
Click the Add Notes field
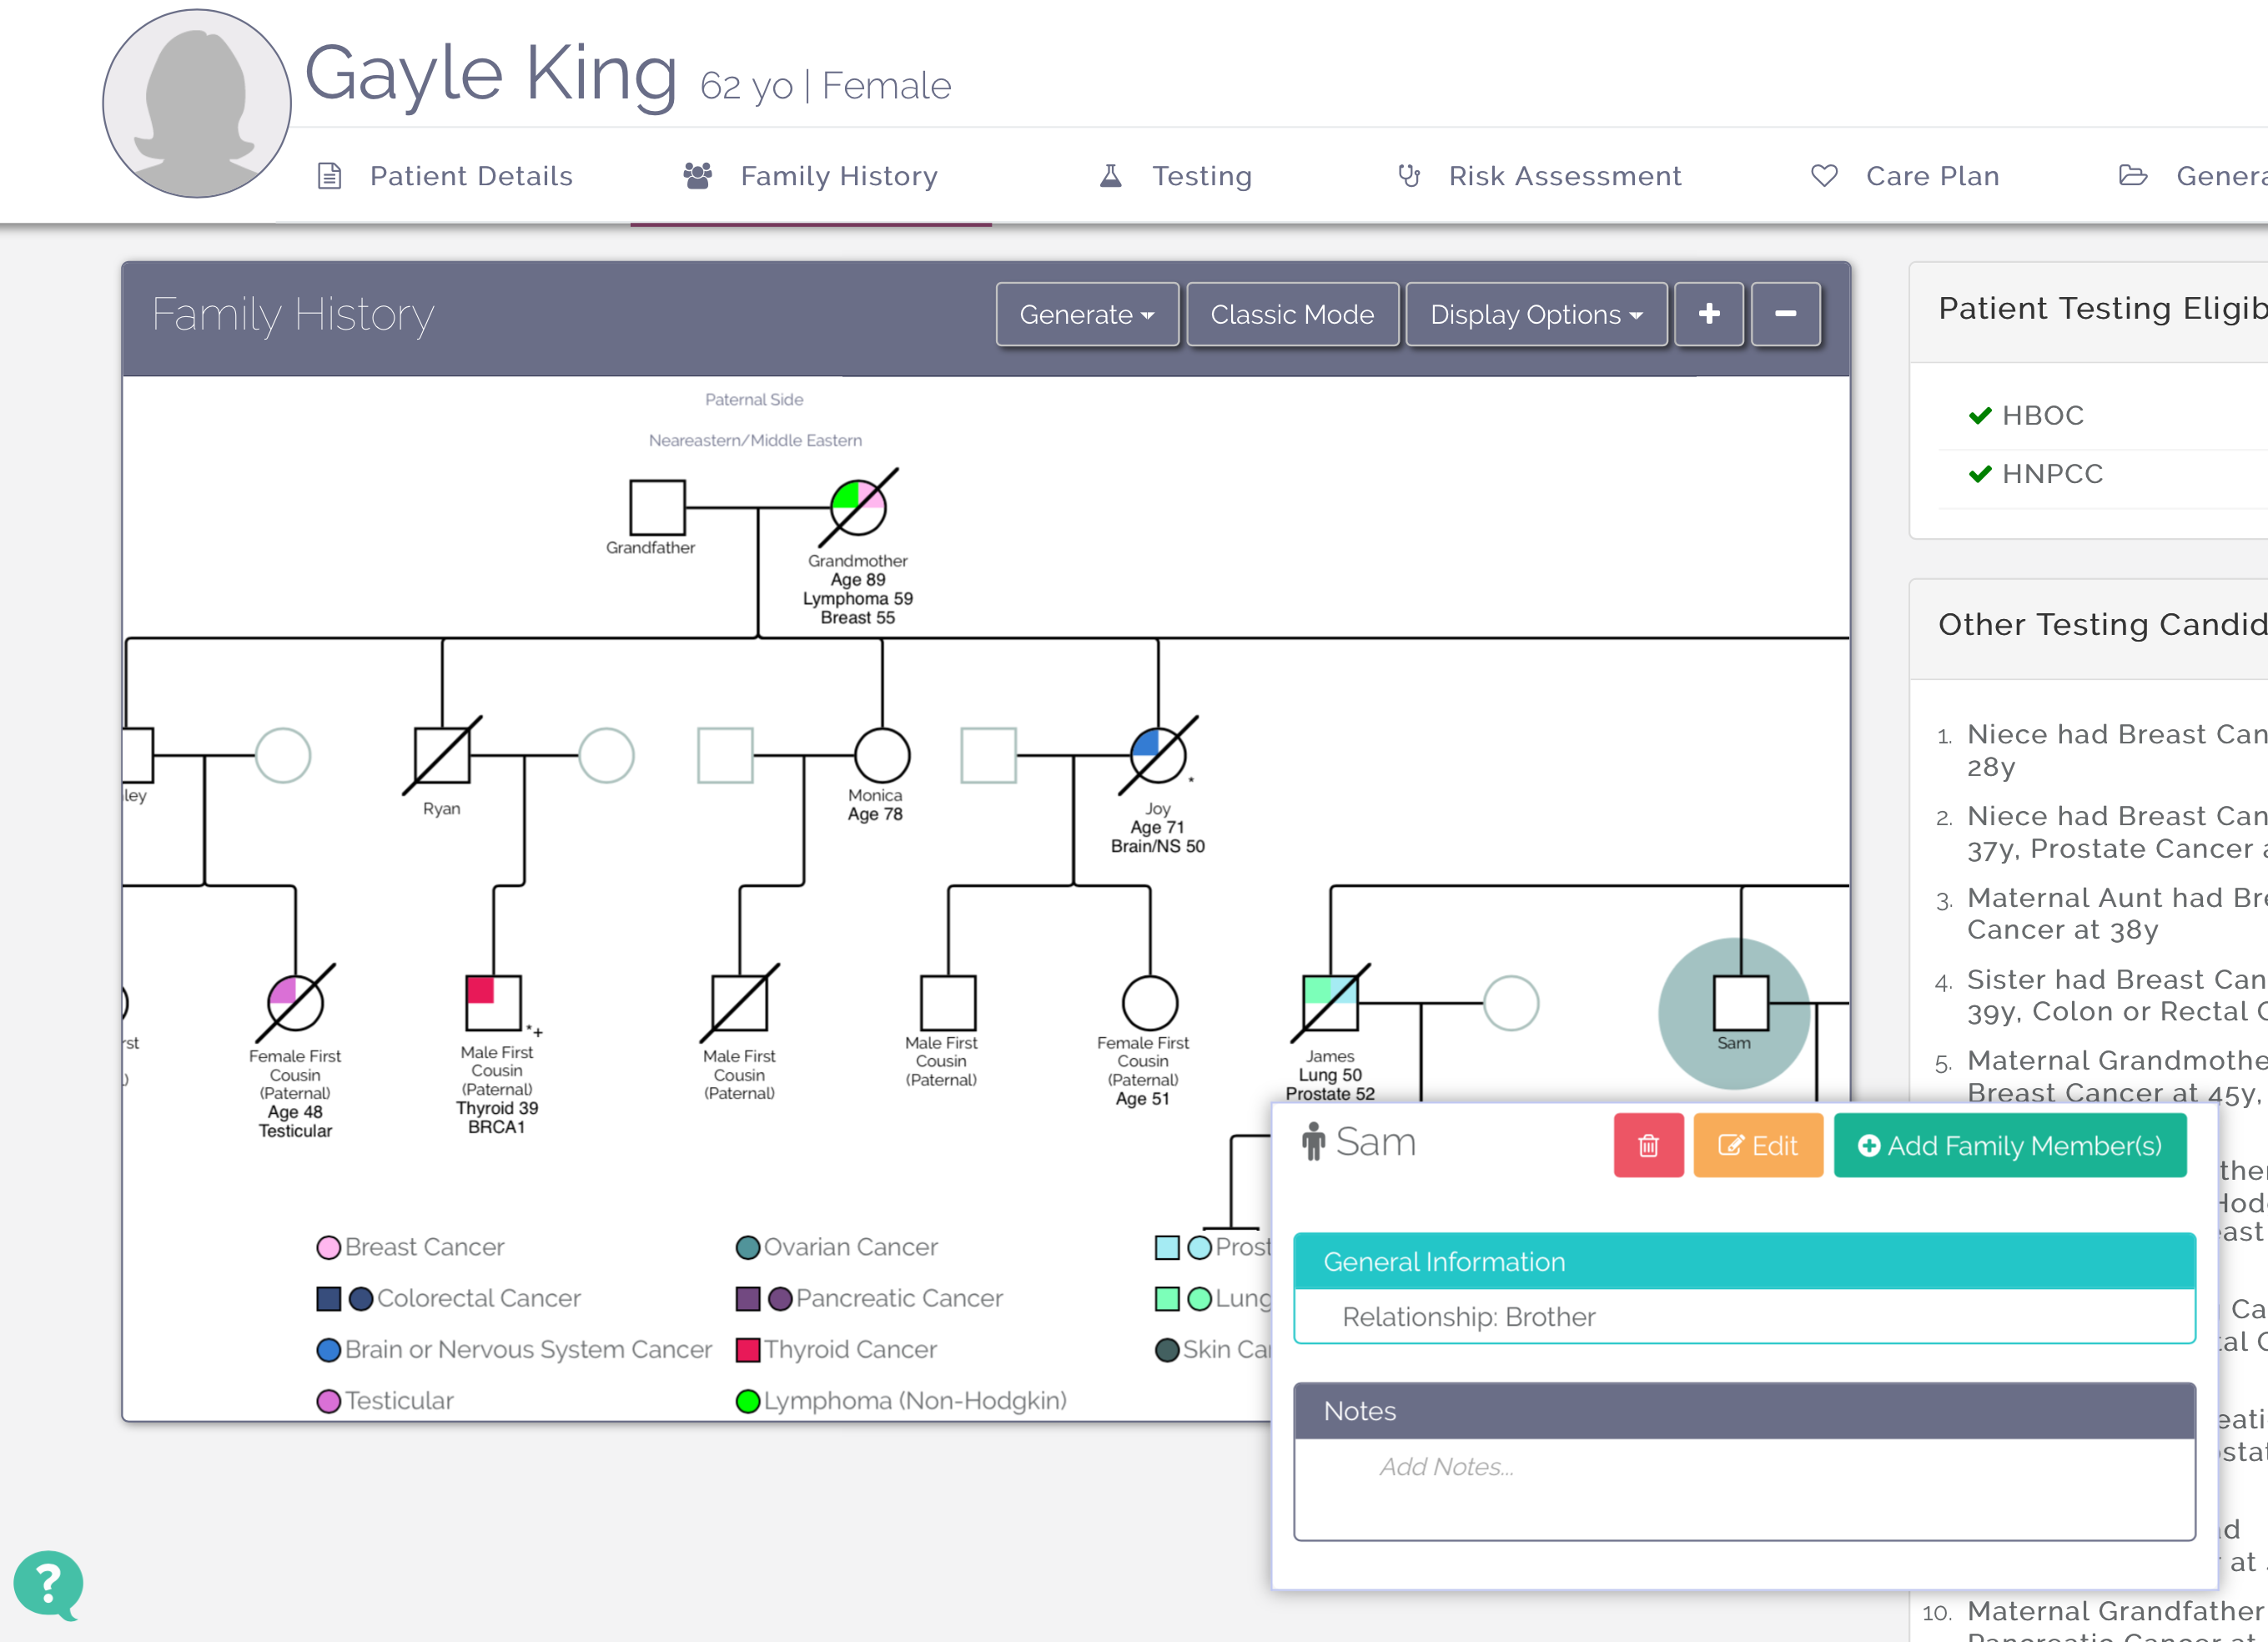1744,1488
